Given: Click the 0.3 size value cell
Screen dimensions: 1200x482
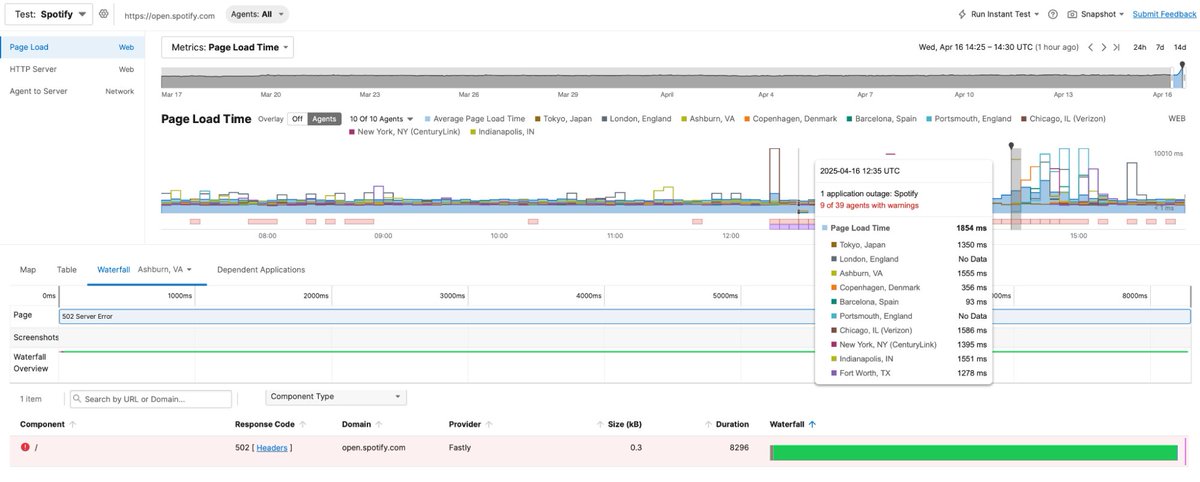Looking at the screenshot, I should tap(636, 447).
